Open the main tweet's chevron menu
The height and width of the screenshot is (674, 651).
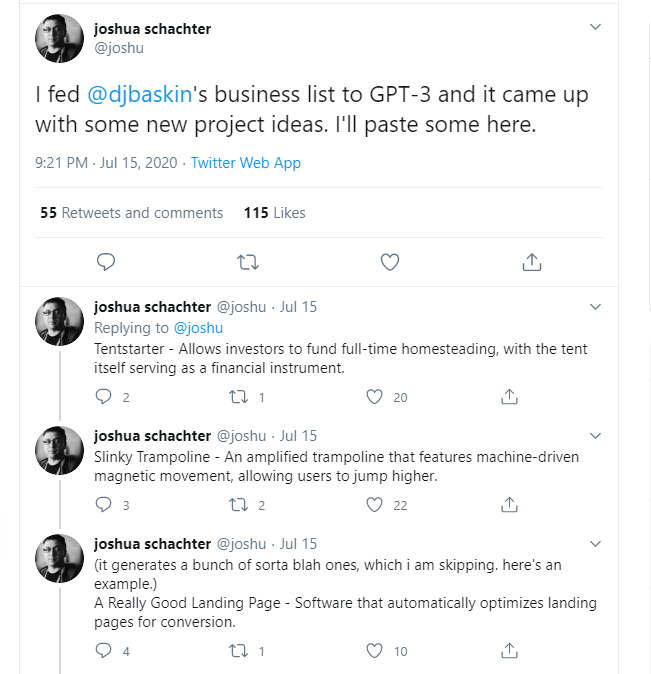pyautogui.click(x=596, y=26)
